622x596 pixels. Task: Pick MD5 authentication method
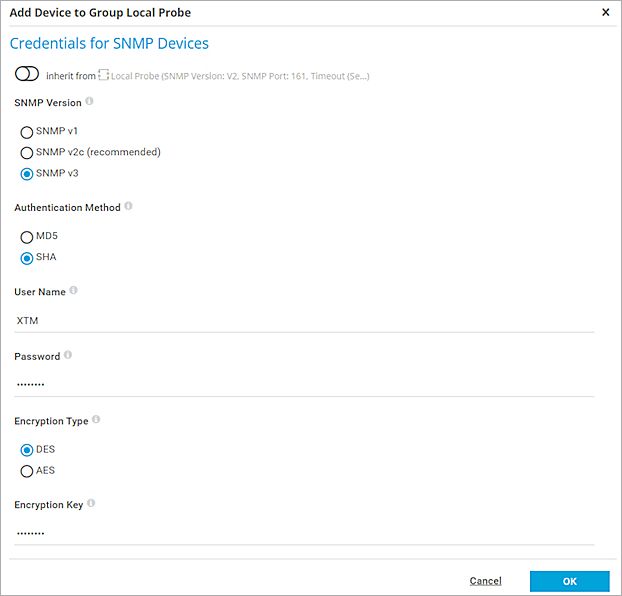[x=27, y=237]
